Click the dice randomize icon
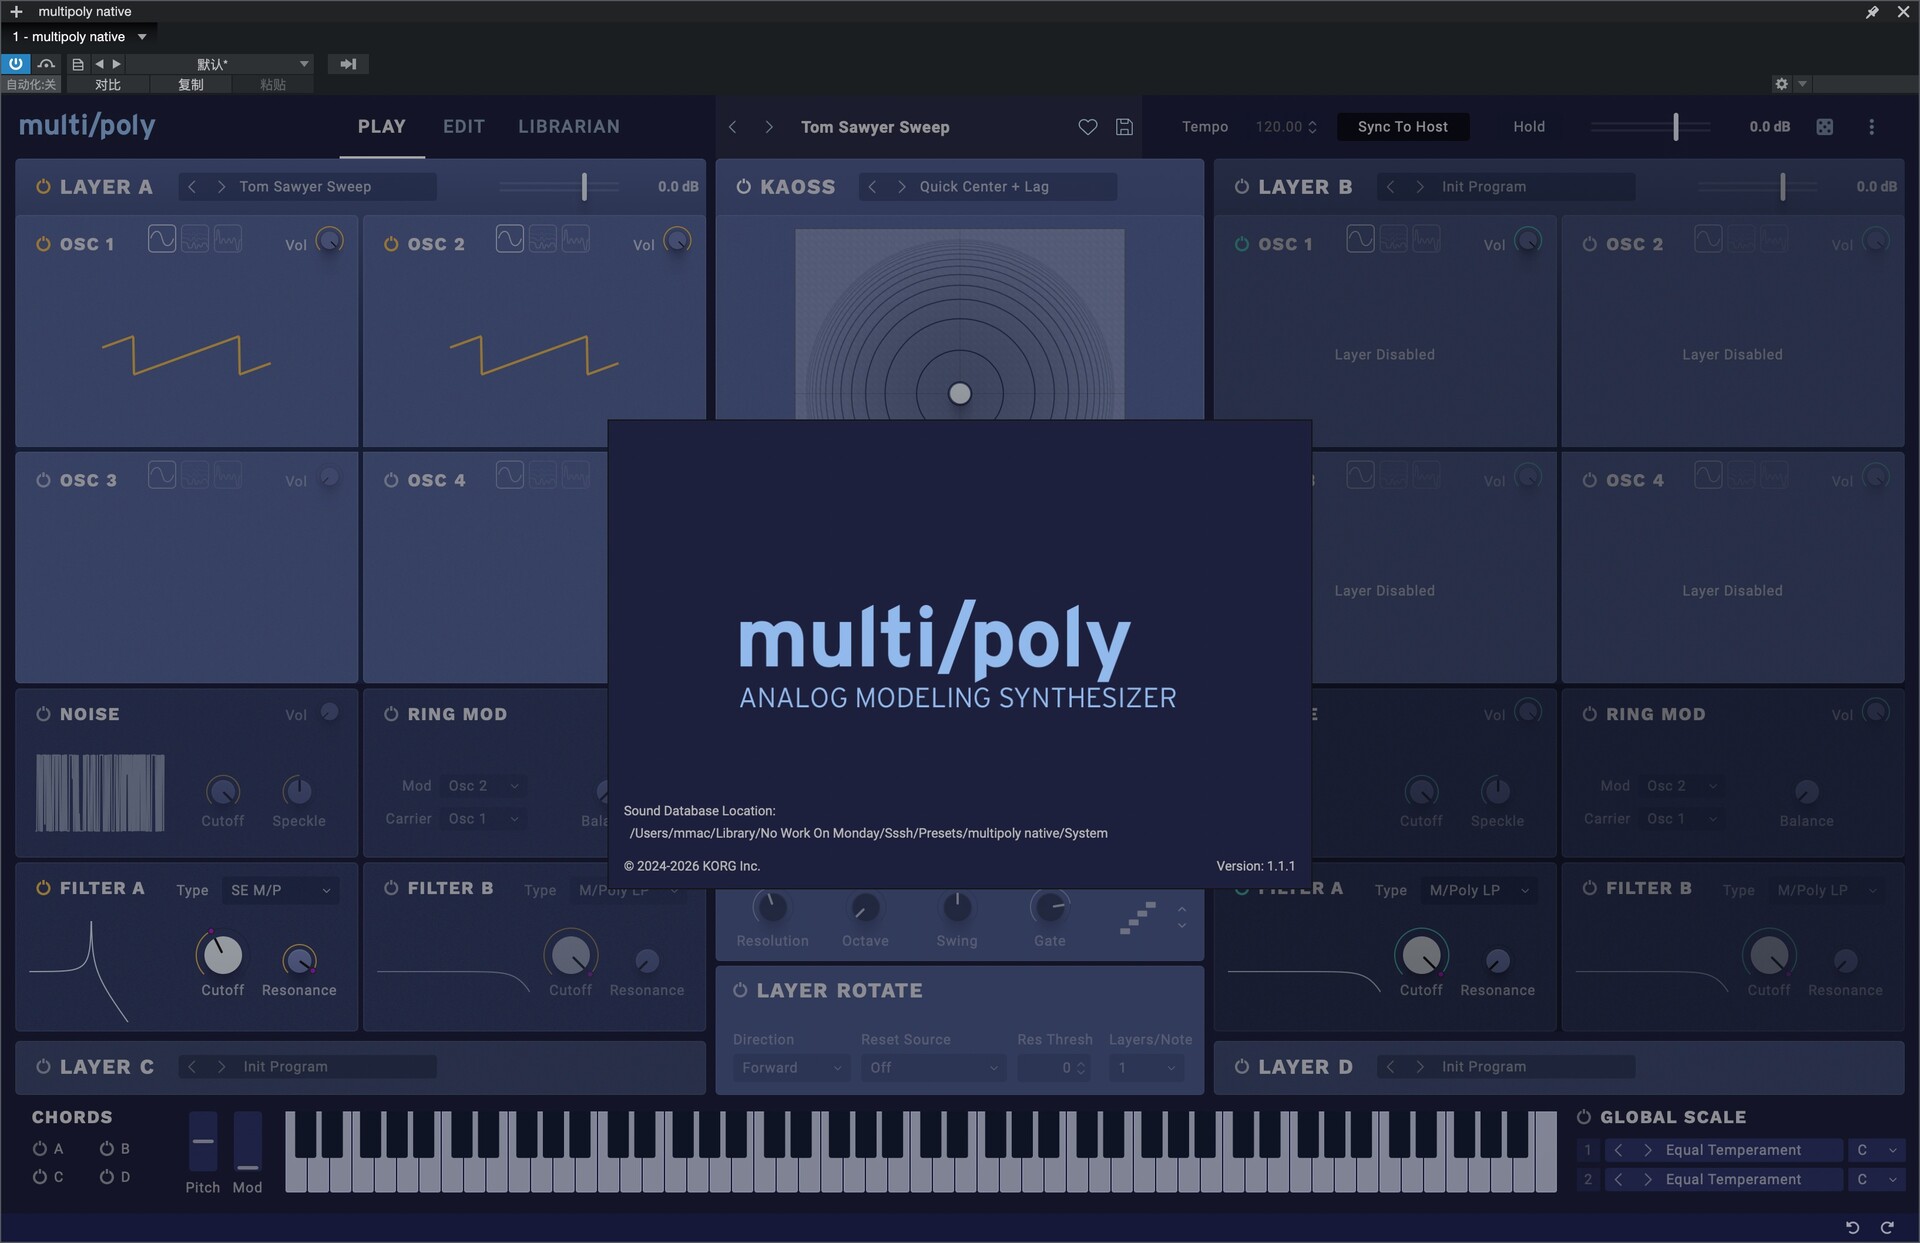This screenshot has height=1243, width=1920. pos(1824,127)
